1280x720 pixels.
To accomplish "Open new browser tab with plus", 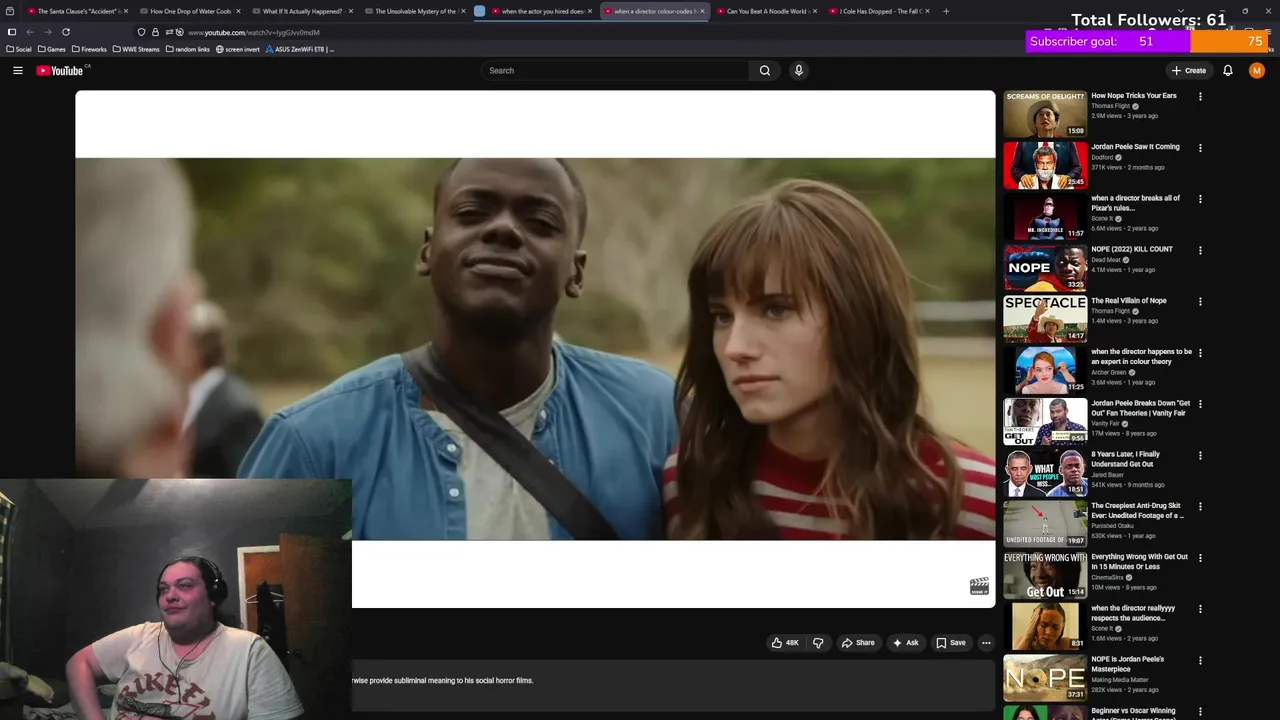I will click(946, 11).
